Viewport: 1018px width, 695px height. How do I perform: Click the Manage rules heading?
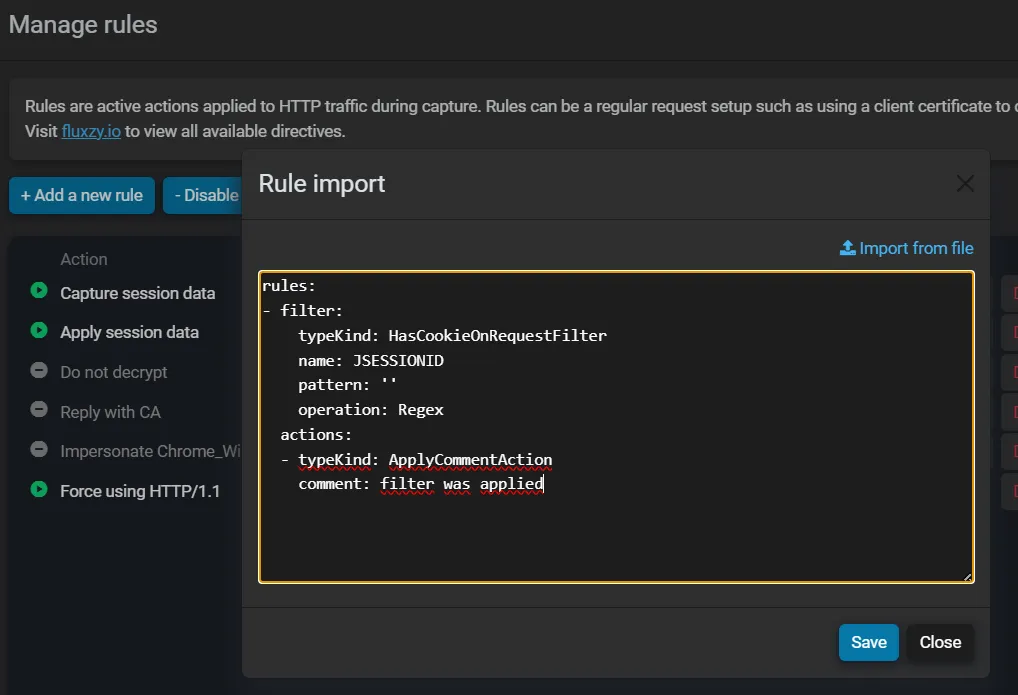click(83, 25)
